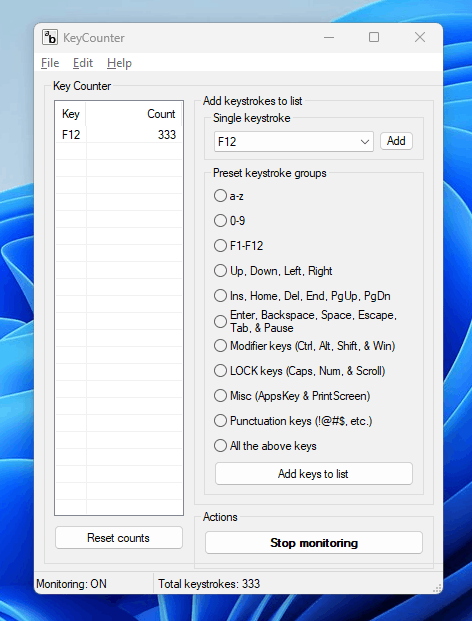Click the Count column header

pos(134,114)
